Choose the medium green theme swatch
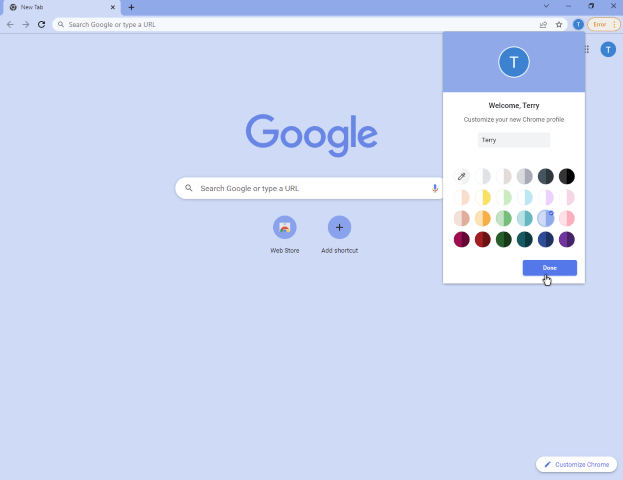This screenshot has height=480, width=623. pyautogui.click(x=503, y=219)
